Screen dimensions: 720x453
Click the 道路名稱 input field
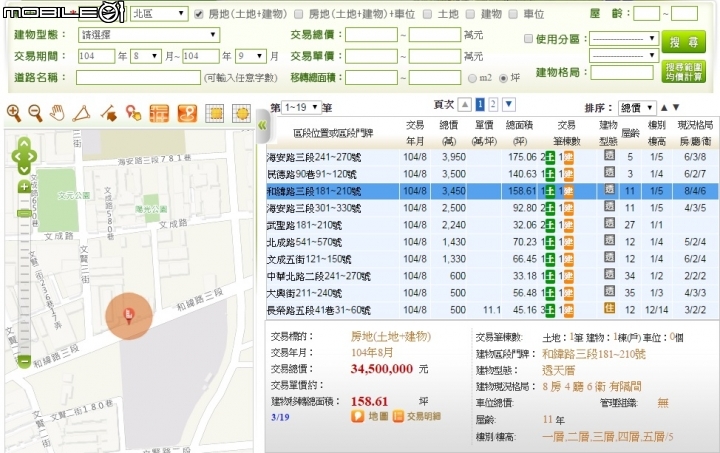[x=138, y=77]
